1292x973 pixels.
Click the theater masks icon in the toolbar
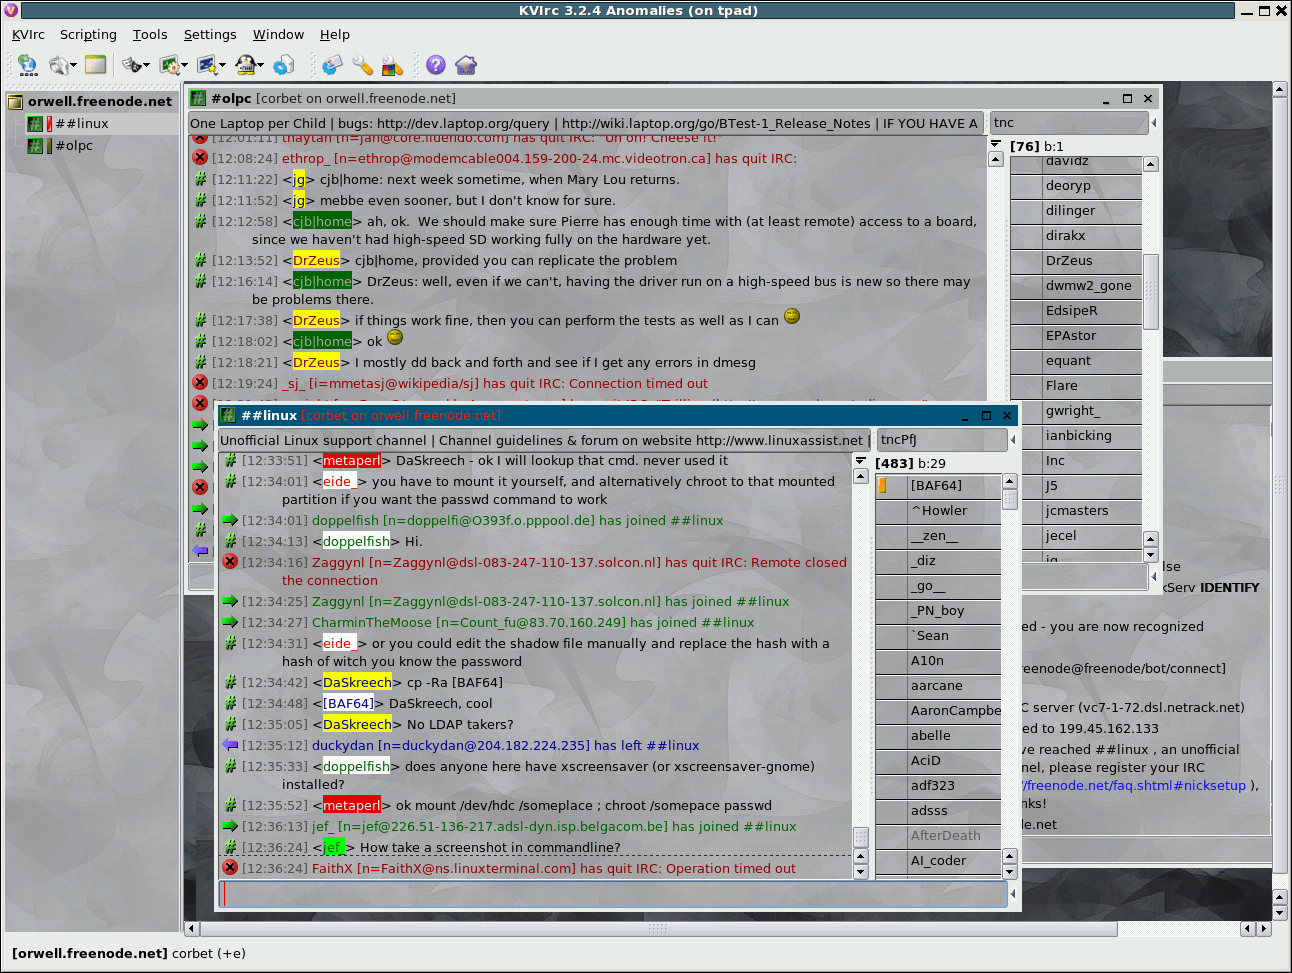(x=131, y=65)
